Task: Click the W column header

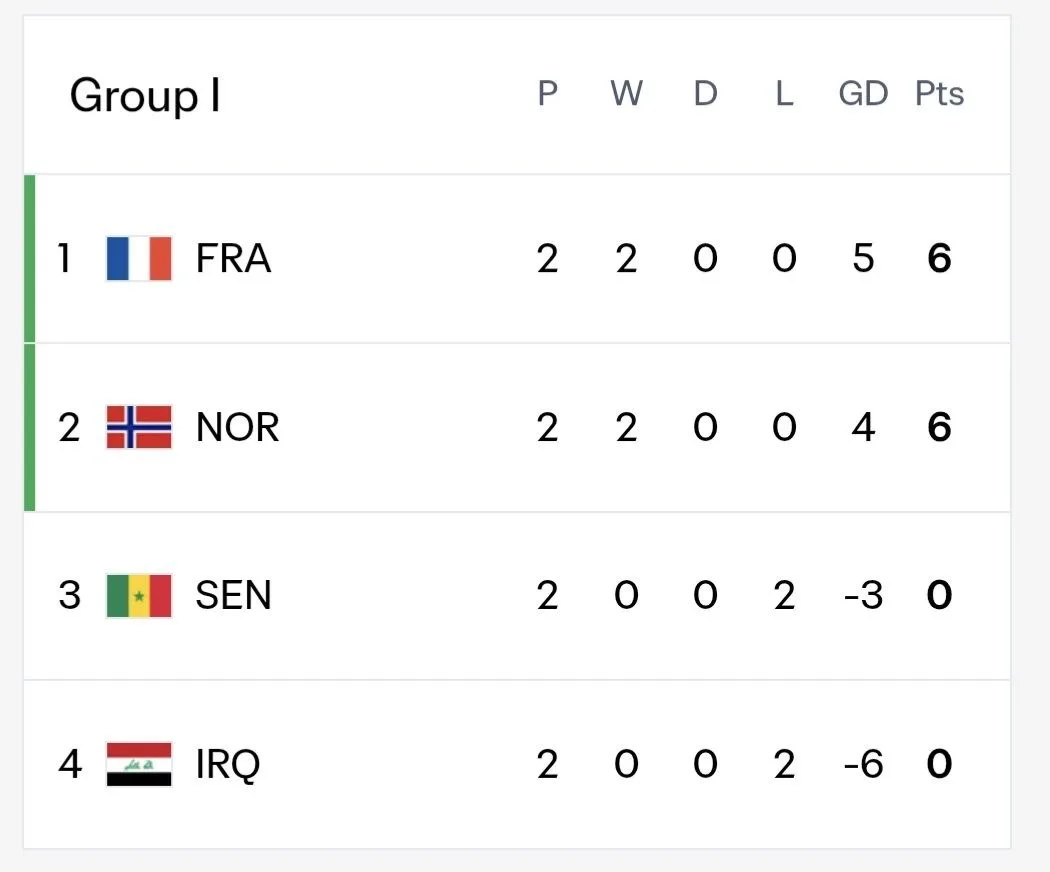Action: pyautogui.click(x=626, y=93)
